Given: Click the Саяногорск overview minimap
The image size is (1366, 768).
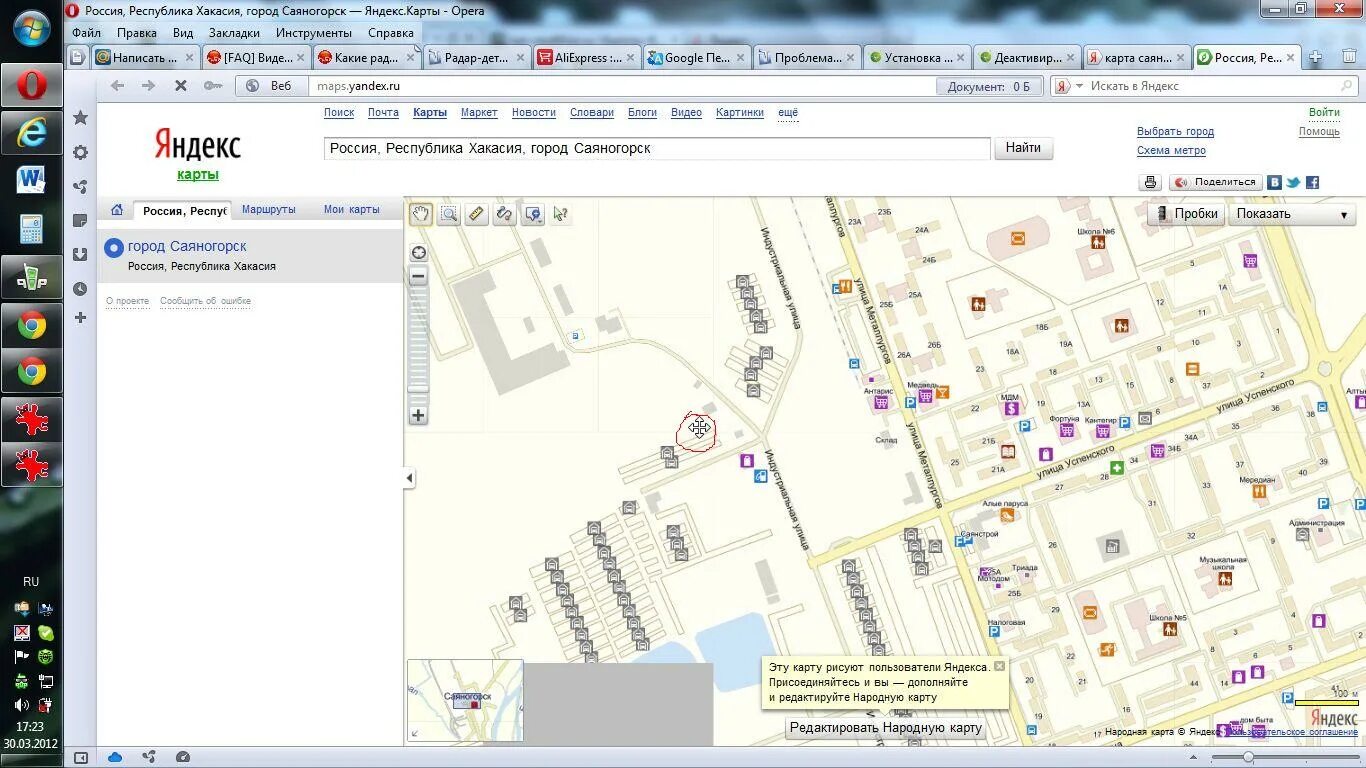Looking at the screenshot, I should (x=465, y=701).
